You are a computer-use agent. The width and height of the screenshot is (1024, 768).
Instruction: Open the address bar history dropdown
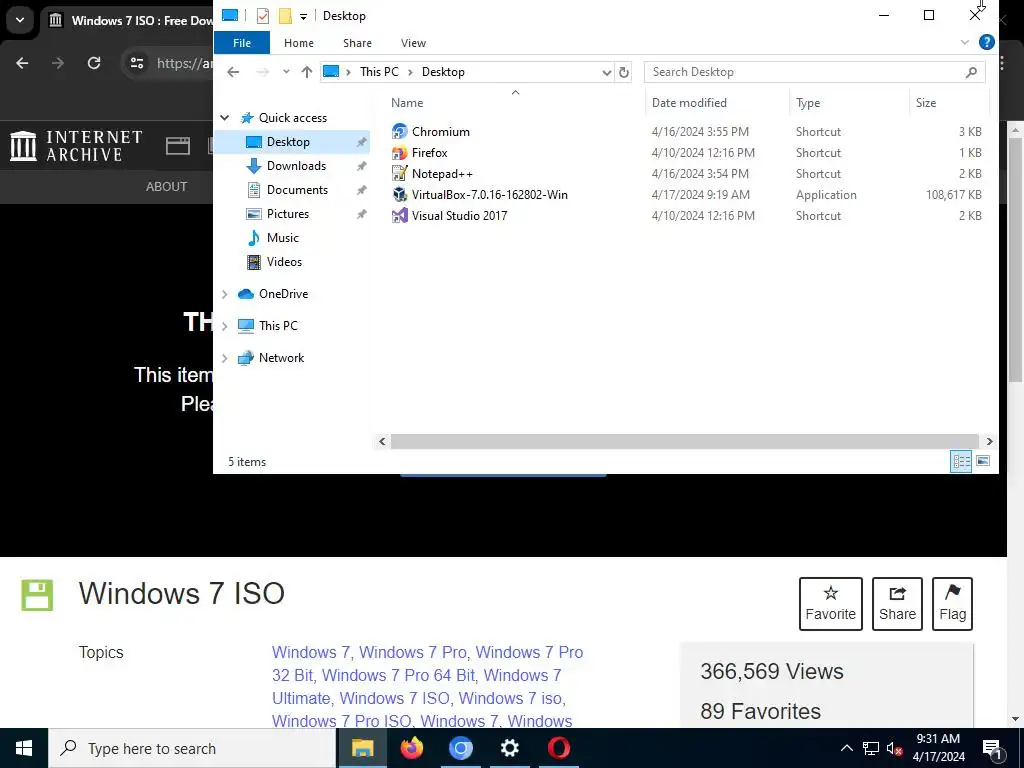tap(606, 72)
